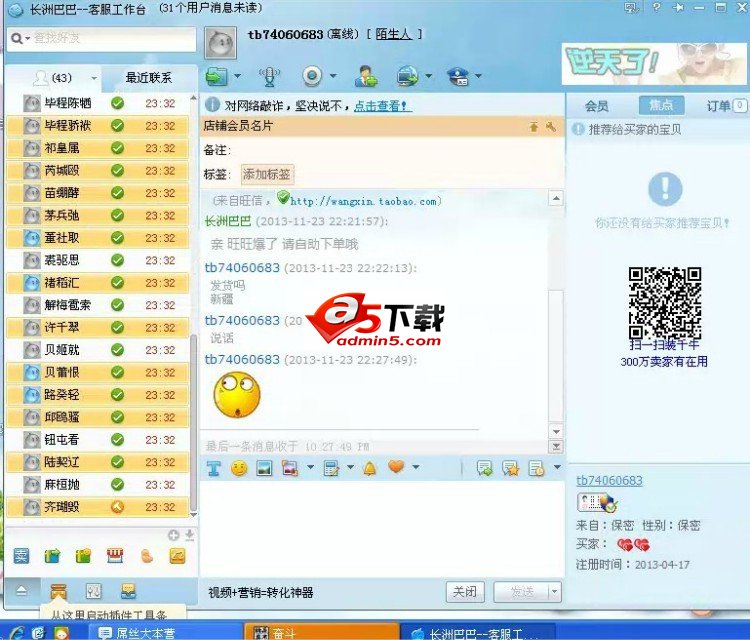Screen dimensions: 750x640
Task: Click in the message input area
Action: pyautogui.click(x=381, y=528)
